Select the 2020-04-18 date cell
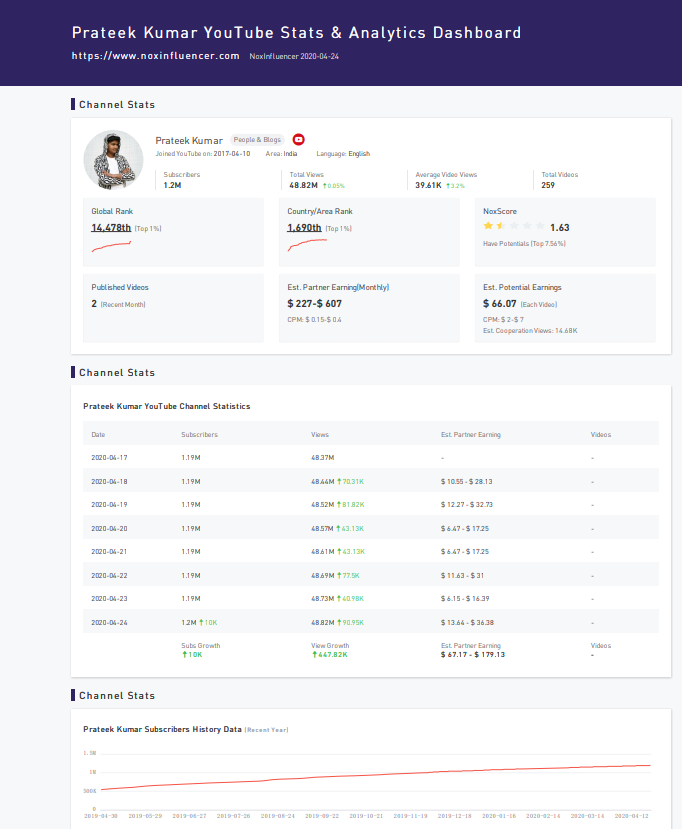The width and height of the screenshot is (682, 829). (109, 482)
